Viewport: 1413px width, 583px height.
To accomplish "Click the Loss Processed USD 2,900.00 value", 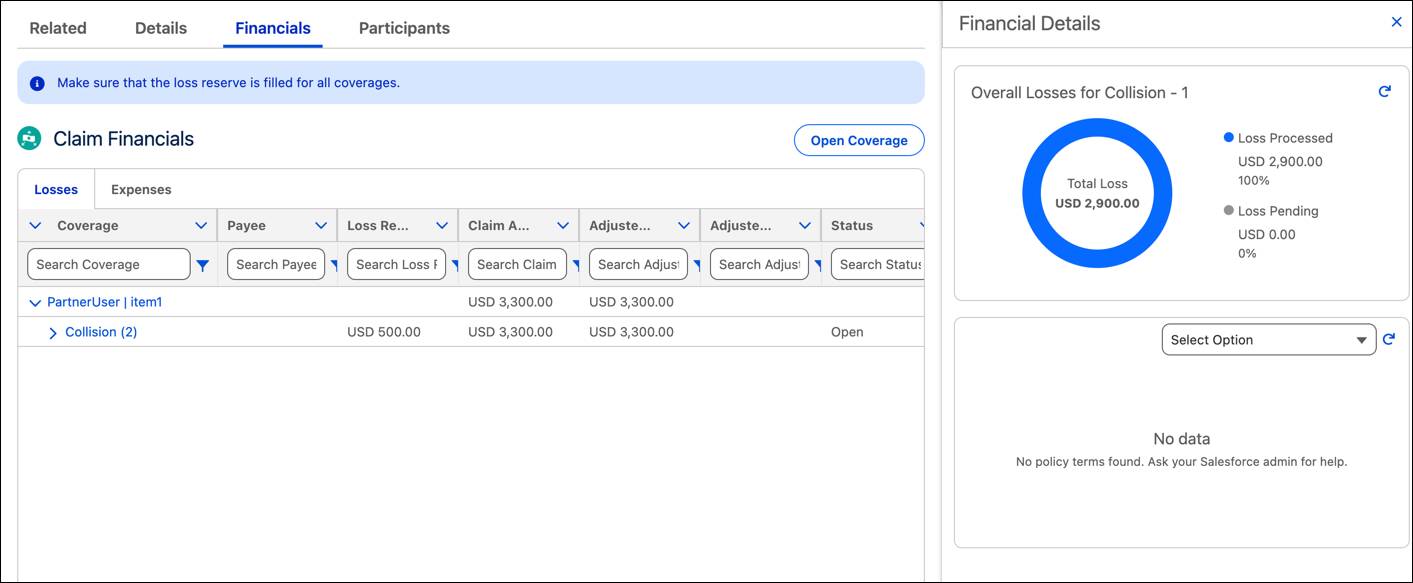I will click(1280, 162).
